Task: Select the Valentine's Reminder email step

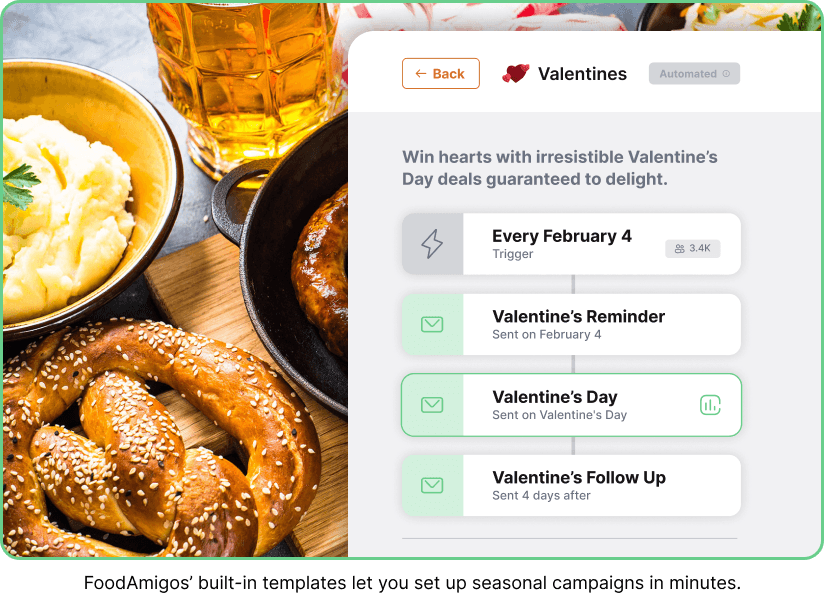Action: pyautogui.click(x=571, y=324)
